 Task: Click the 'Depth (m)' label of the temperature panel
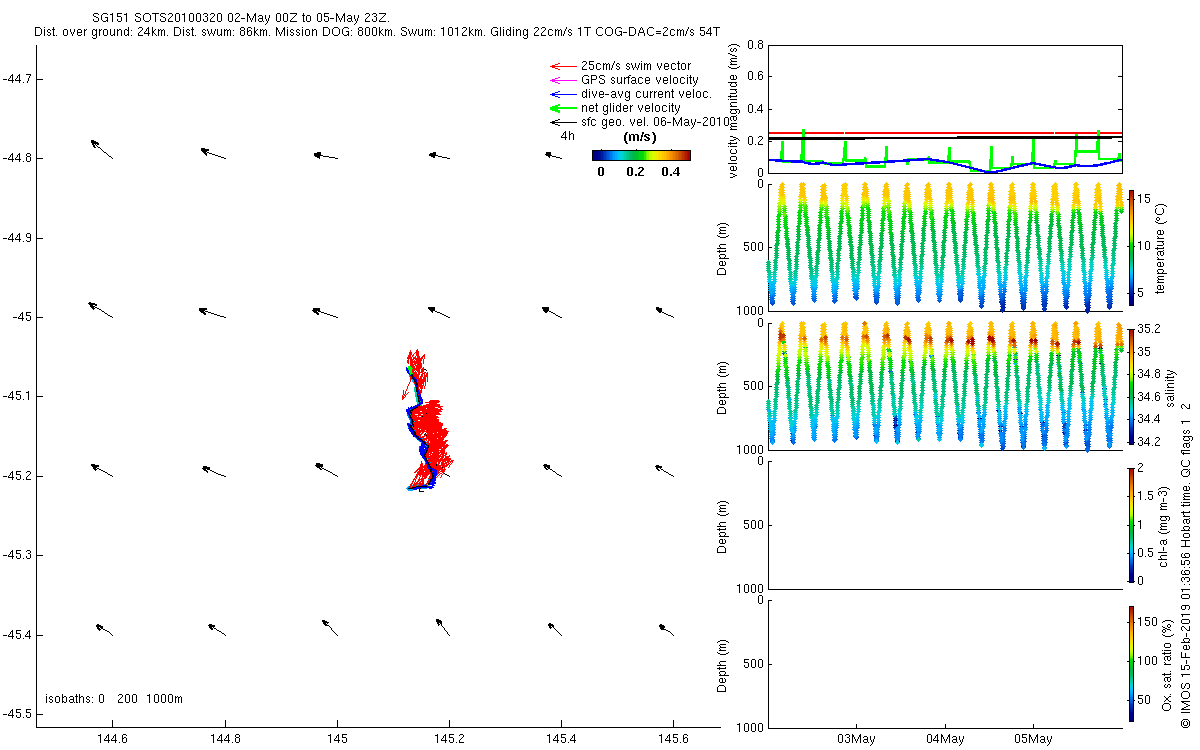pyautogui.click(x=723, y=247)
